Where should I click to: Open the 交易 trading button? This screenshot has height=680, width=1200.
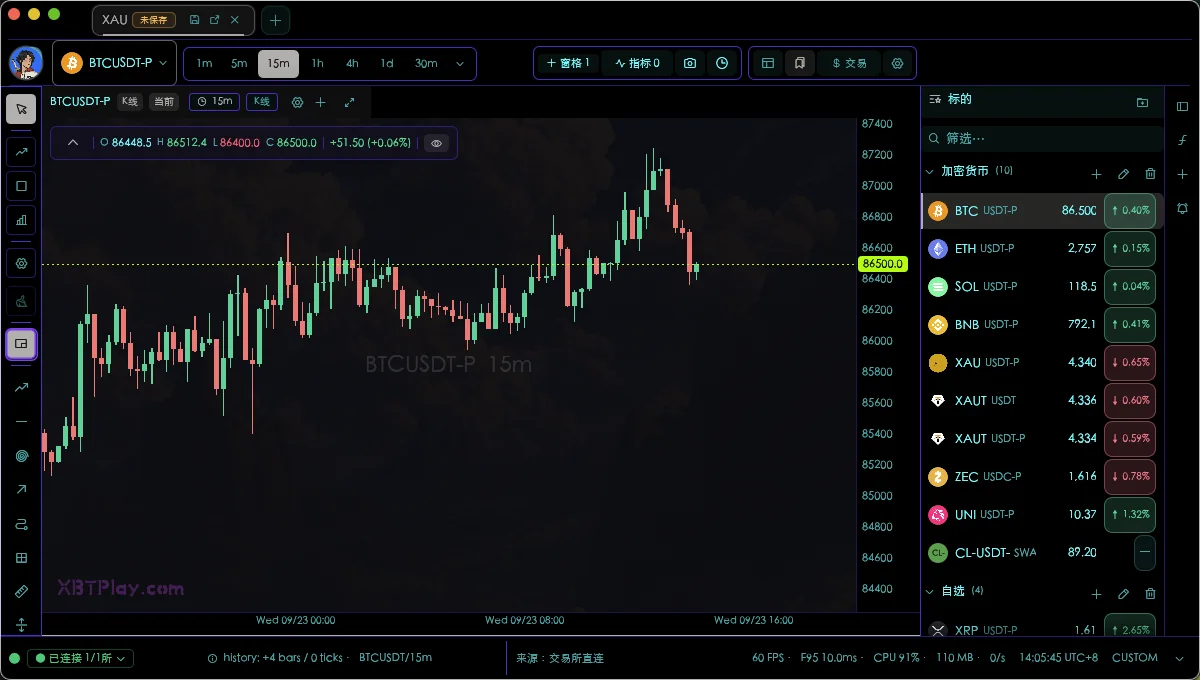pos(850,63)
